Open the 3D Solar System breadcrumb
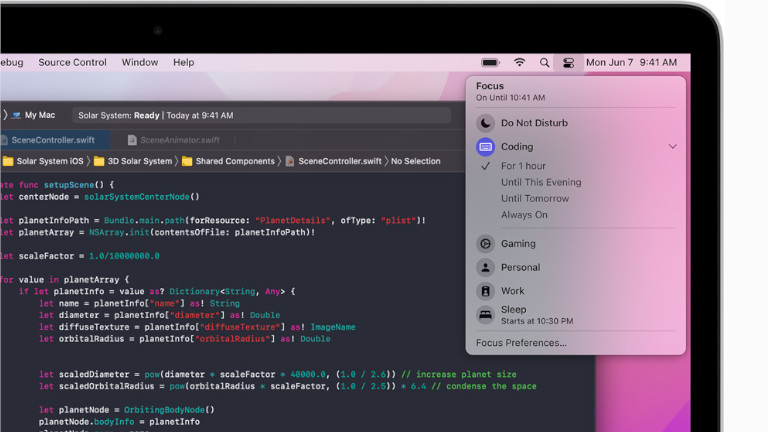 [x=140, y=161]
